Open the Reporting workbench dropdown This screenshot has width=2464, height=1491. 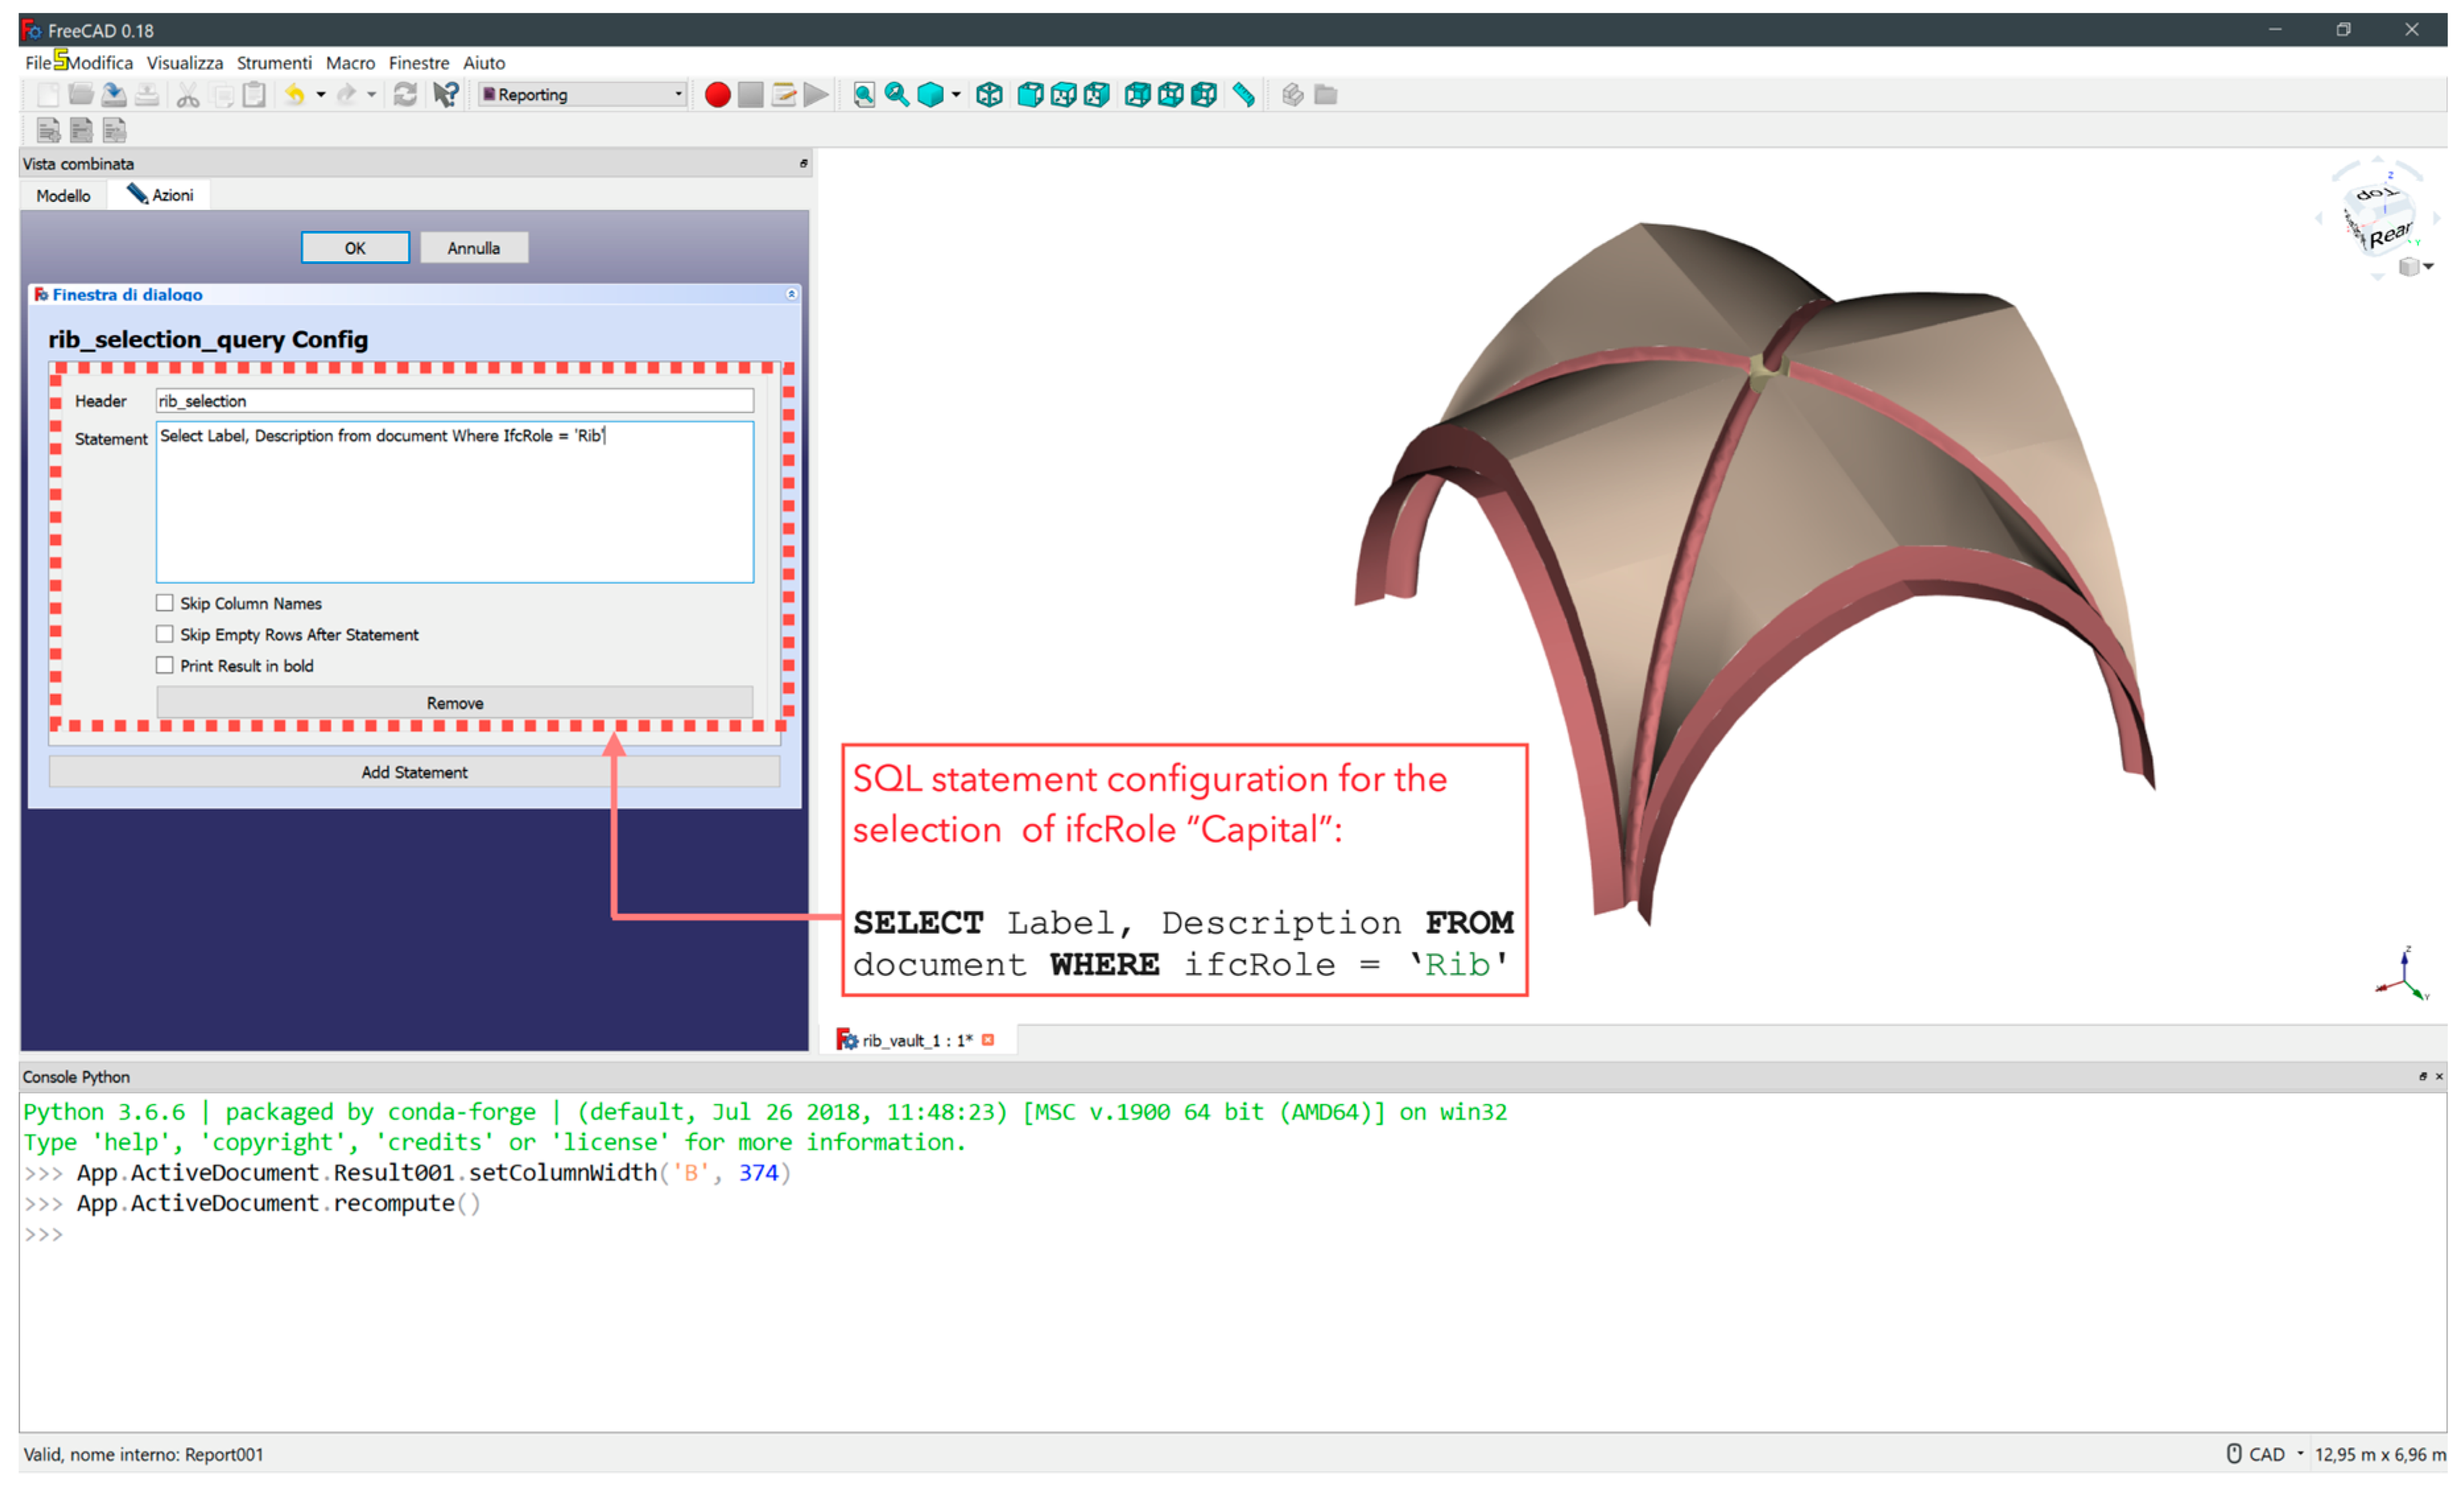coord(582,95)
